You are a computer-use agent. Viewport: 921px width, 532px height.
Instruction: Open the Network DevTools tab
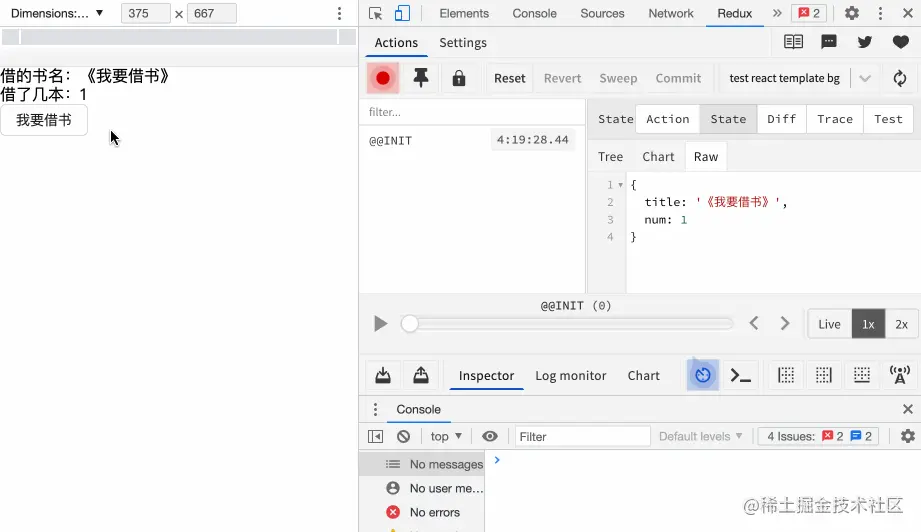click(670, 13)
